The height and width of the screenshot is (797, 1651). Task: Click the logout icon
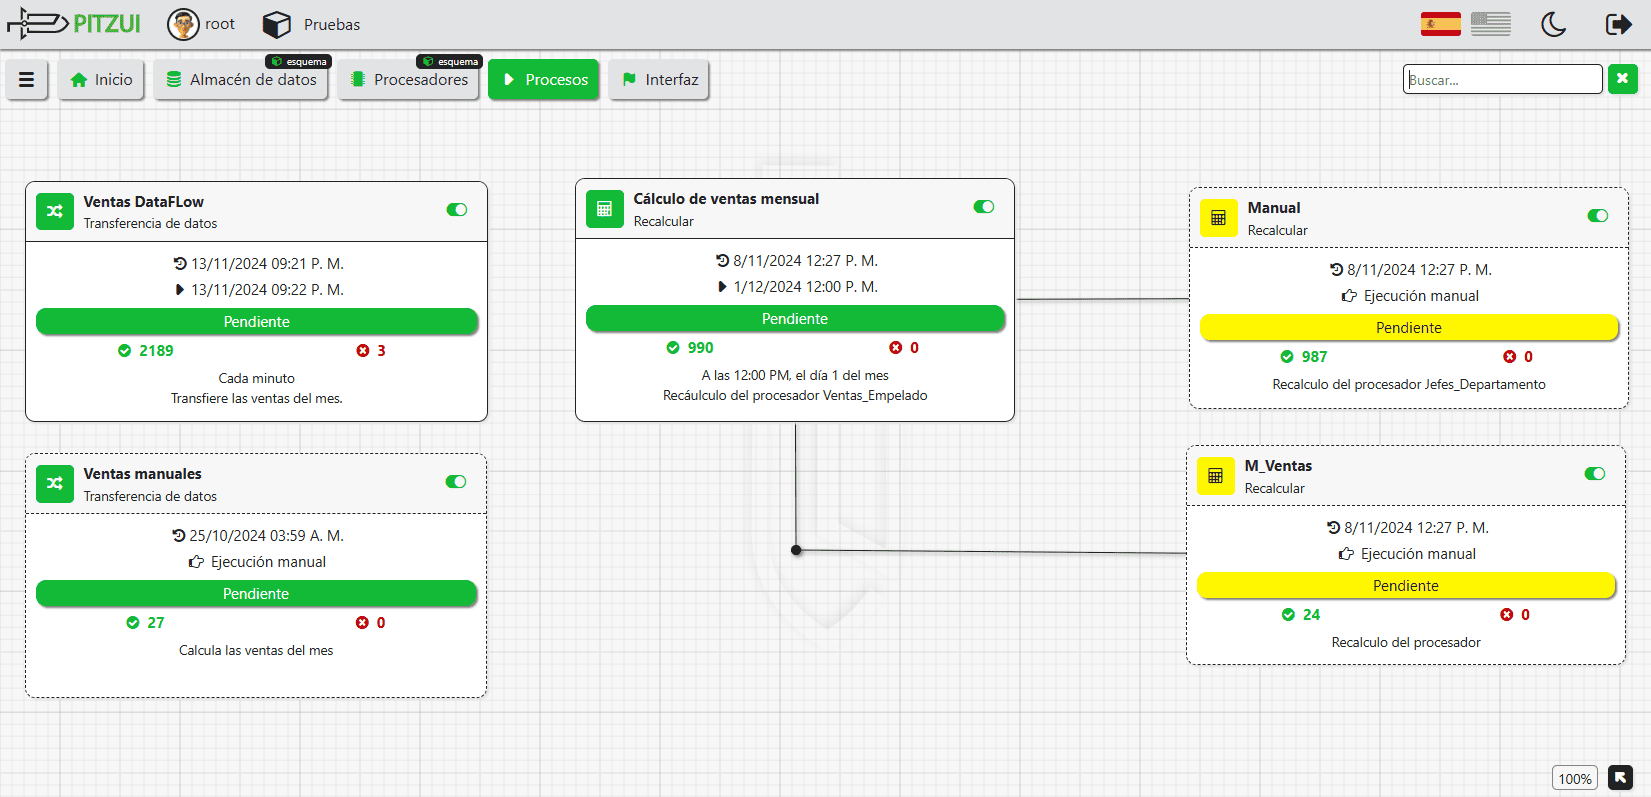[x=1618, y=24]
